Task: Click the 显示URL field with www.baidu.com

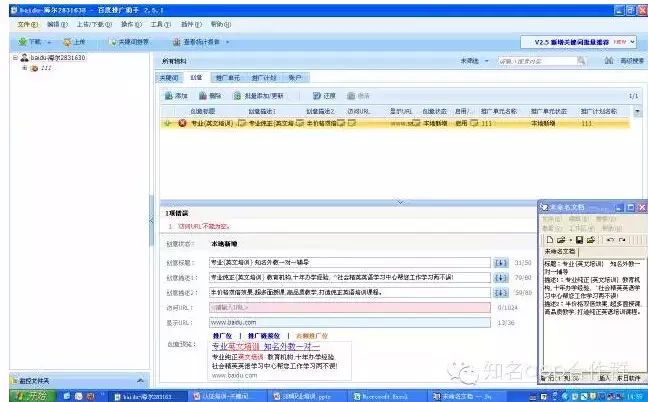Action: (x=350, y=322)
